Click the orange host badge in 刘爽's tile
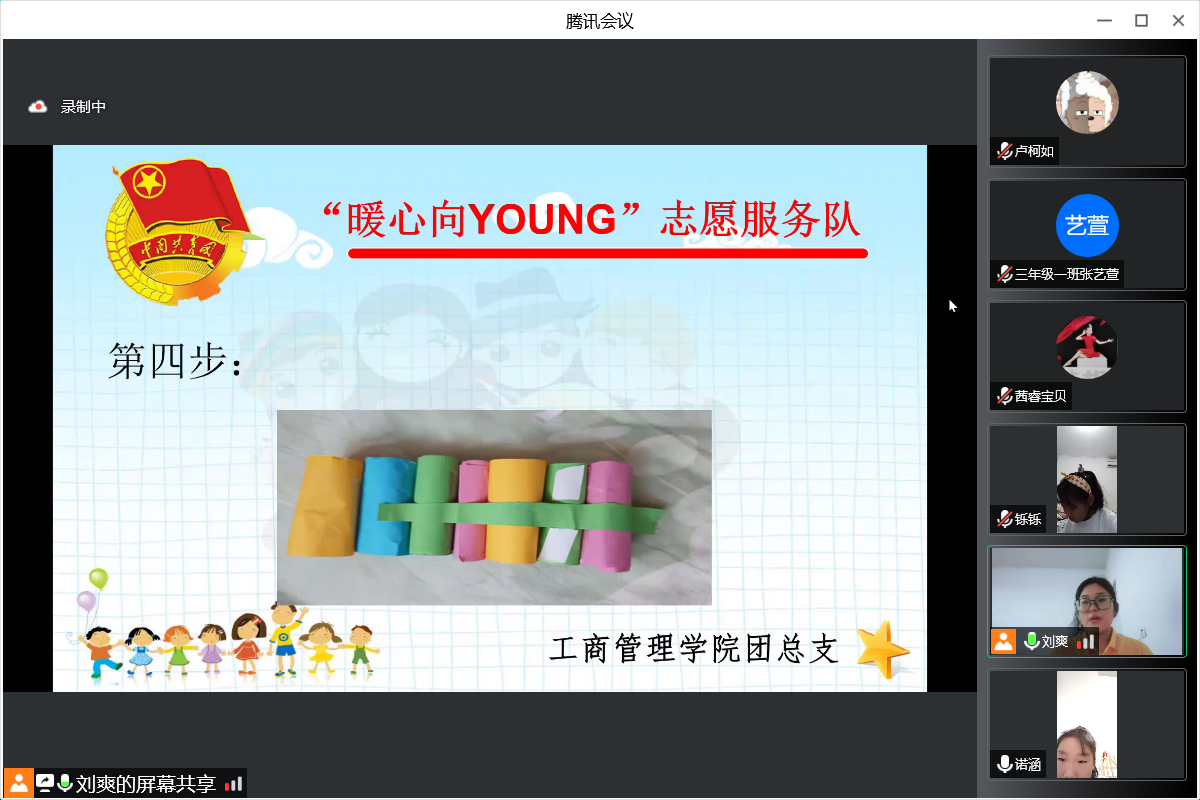This screenshot has height=800, width=1200. [1003, 641]
